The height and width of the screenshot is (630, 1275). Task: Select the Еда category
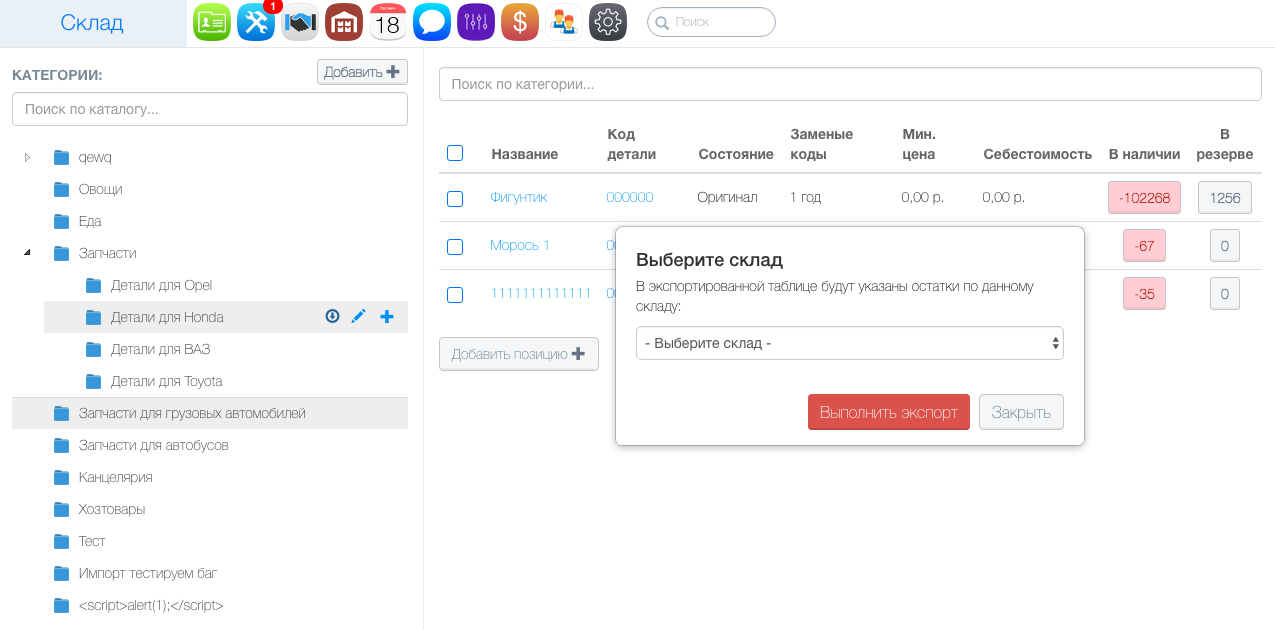coord(90,221)
